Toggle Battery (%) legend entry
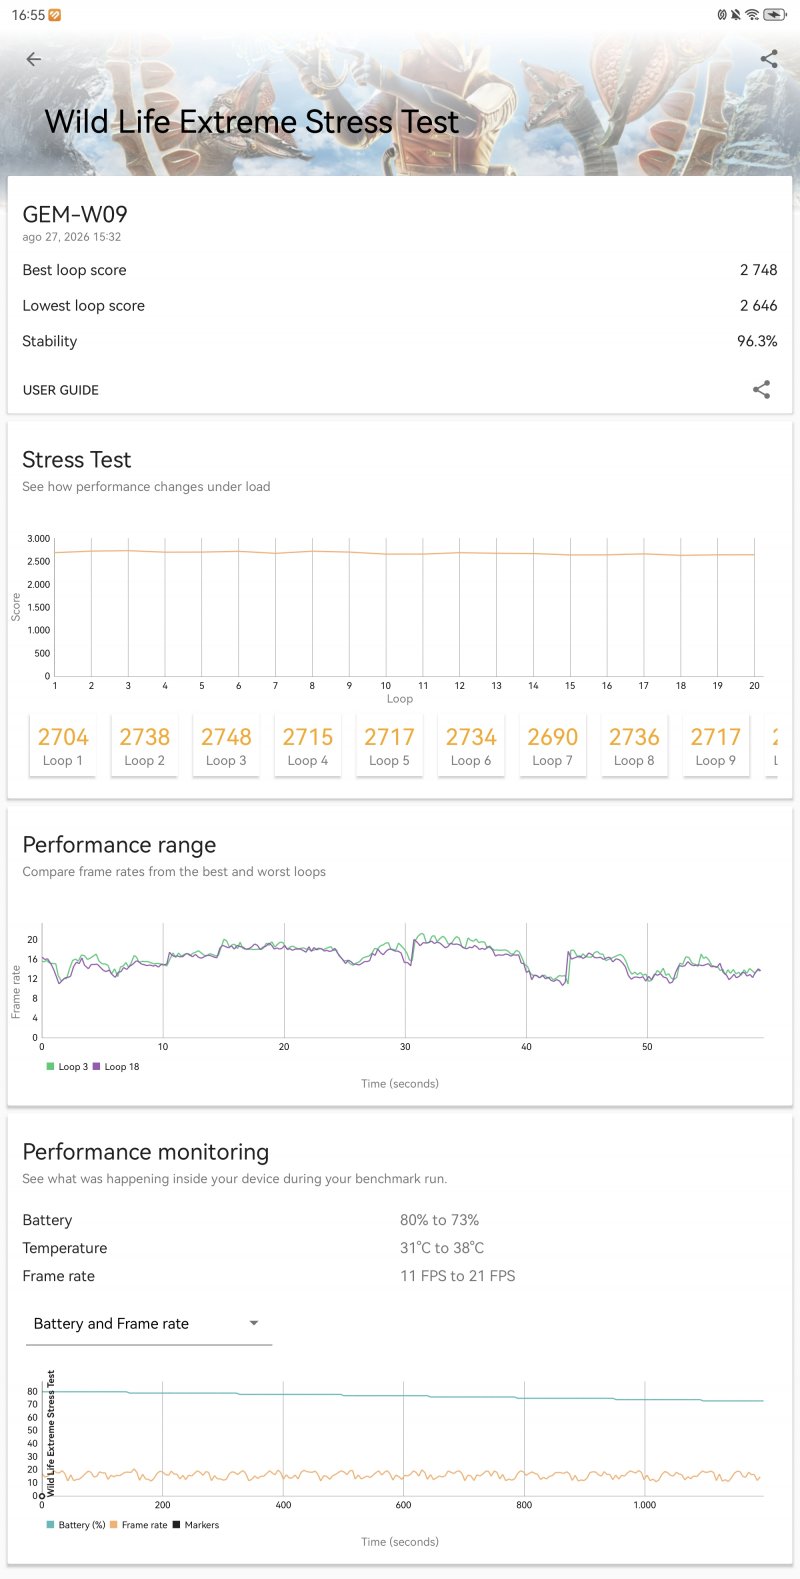Viewport: 800px width, 1579px height. point(76,1525)
